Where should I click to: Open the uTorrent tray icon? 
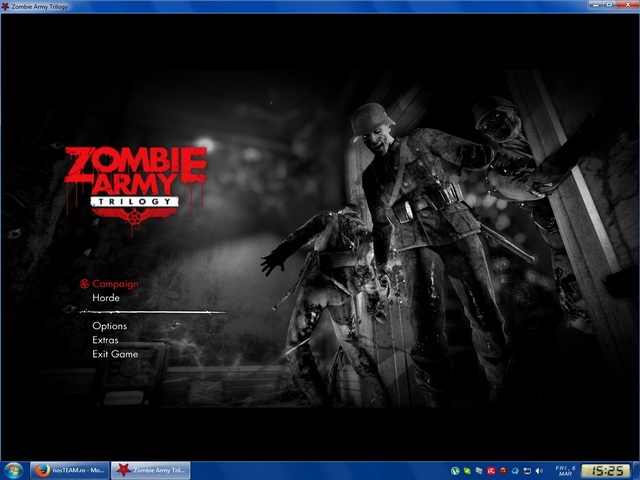(x=455, y=471)
